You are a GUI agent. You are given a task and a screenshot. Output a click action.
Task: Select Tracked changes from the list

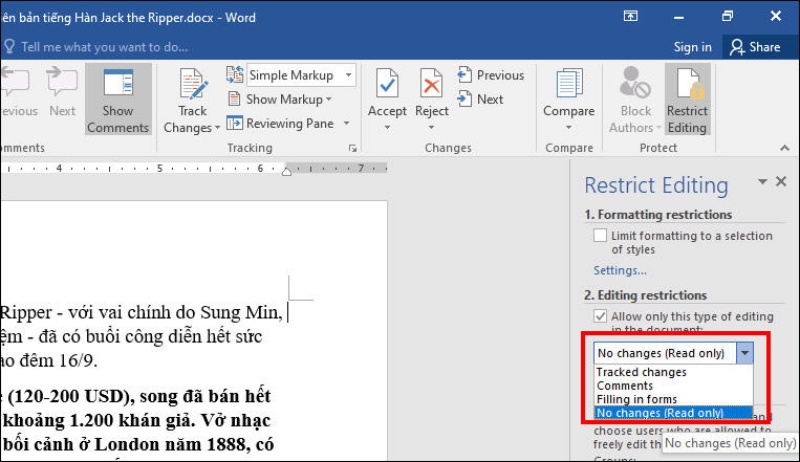[x=673, y=372]
